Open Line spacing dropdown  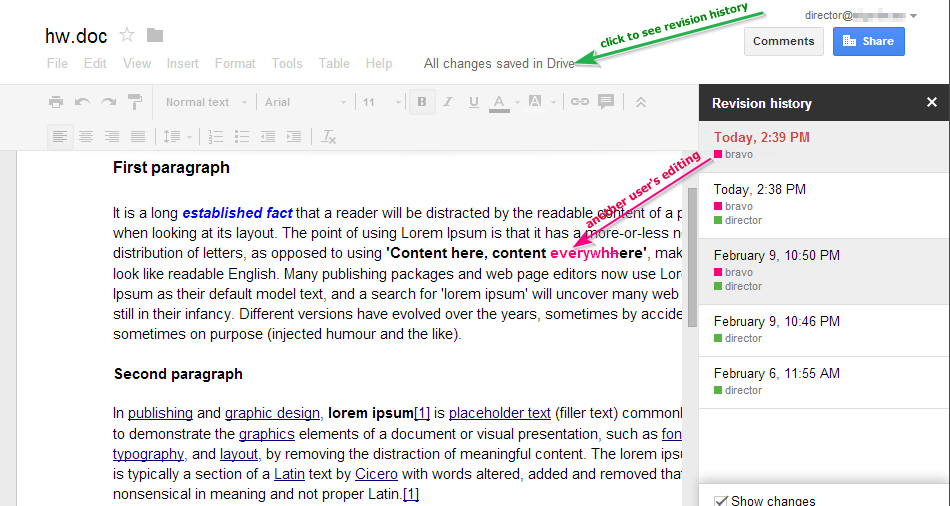(x=178, y=137)
